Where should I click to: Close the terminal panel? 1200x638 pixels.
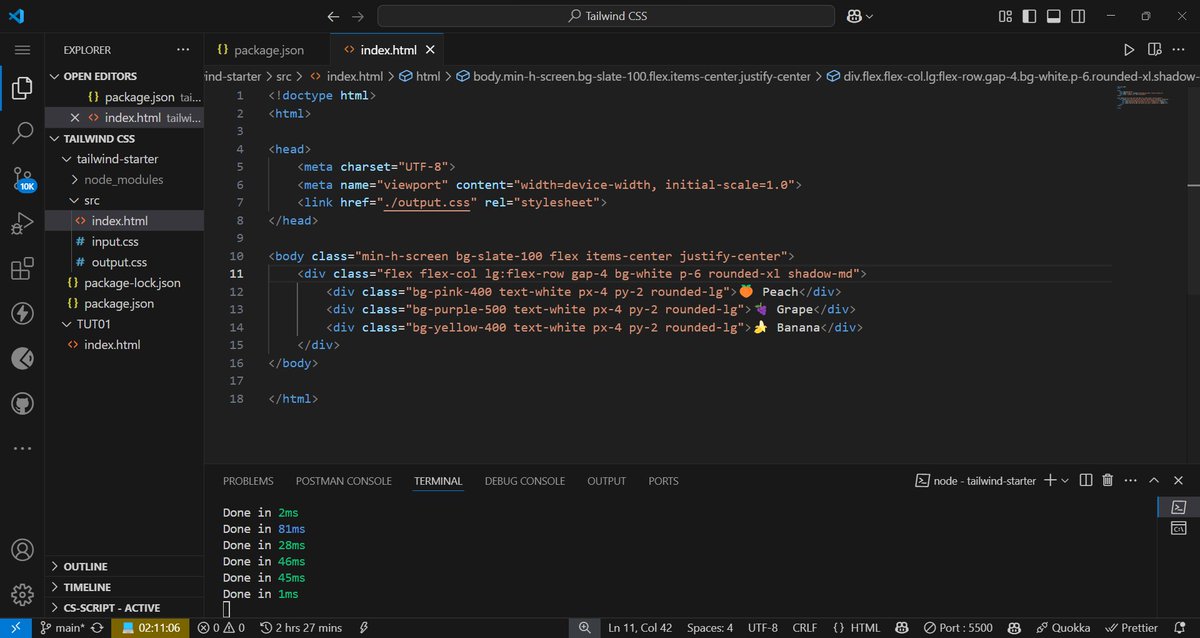click(1177, 481)
